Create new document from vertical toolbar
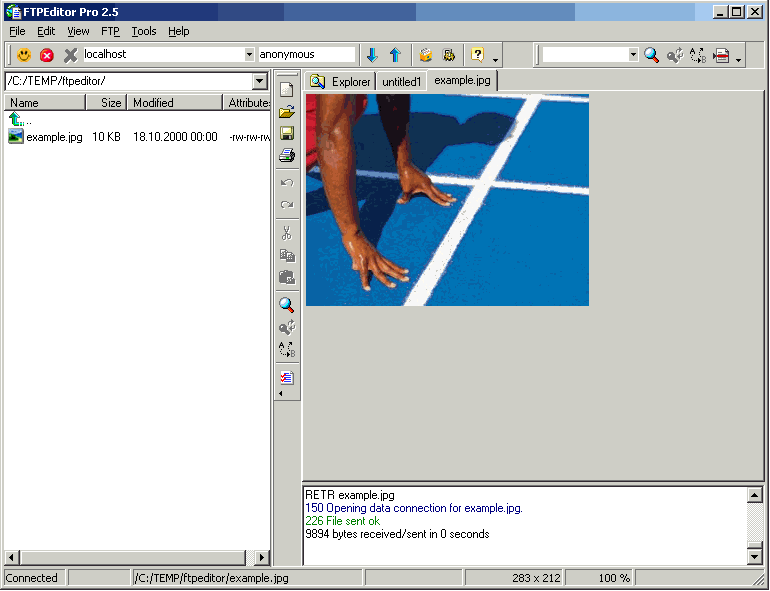This screenshot has width=770, height=591. pyautogui.click(x=287, y=90)
